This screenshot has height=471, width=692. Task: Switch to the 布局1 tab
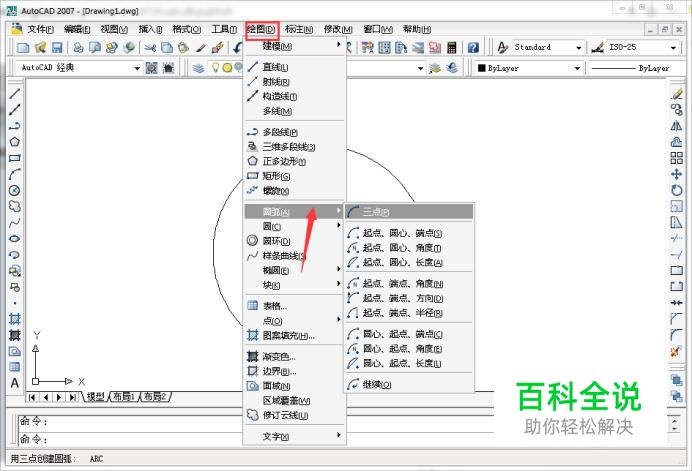pos(124,396)
